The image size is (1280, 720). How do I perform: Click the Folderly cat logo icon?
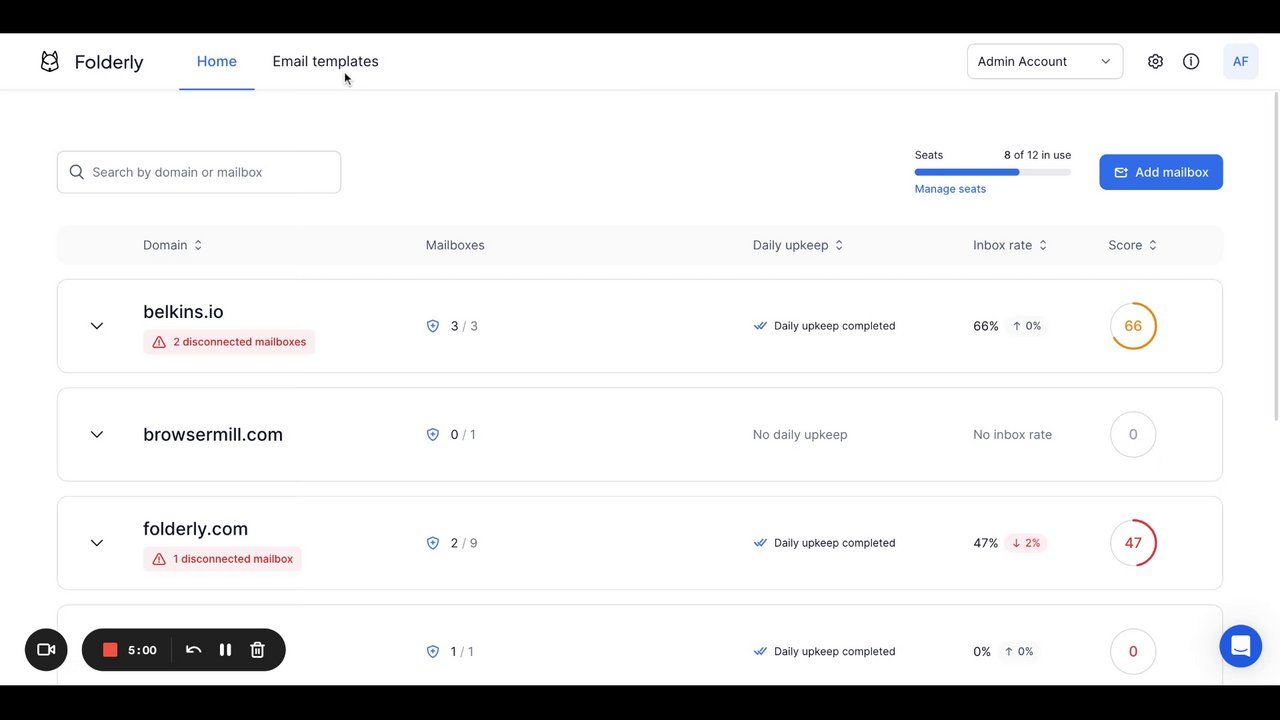50,62
